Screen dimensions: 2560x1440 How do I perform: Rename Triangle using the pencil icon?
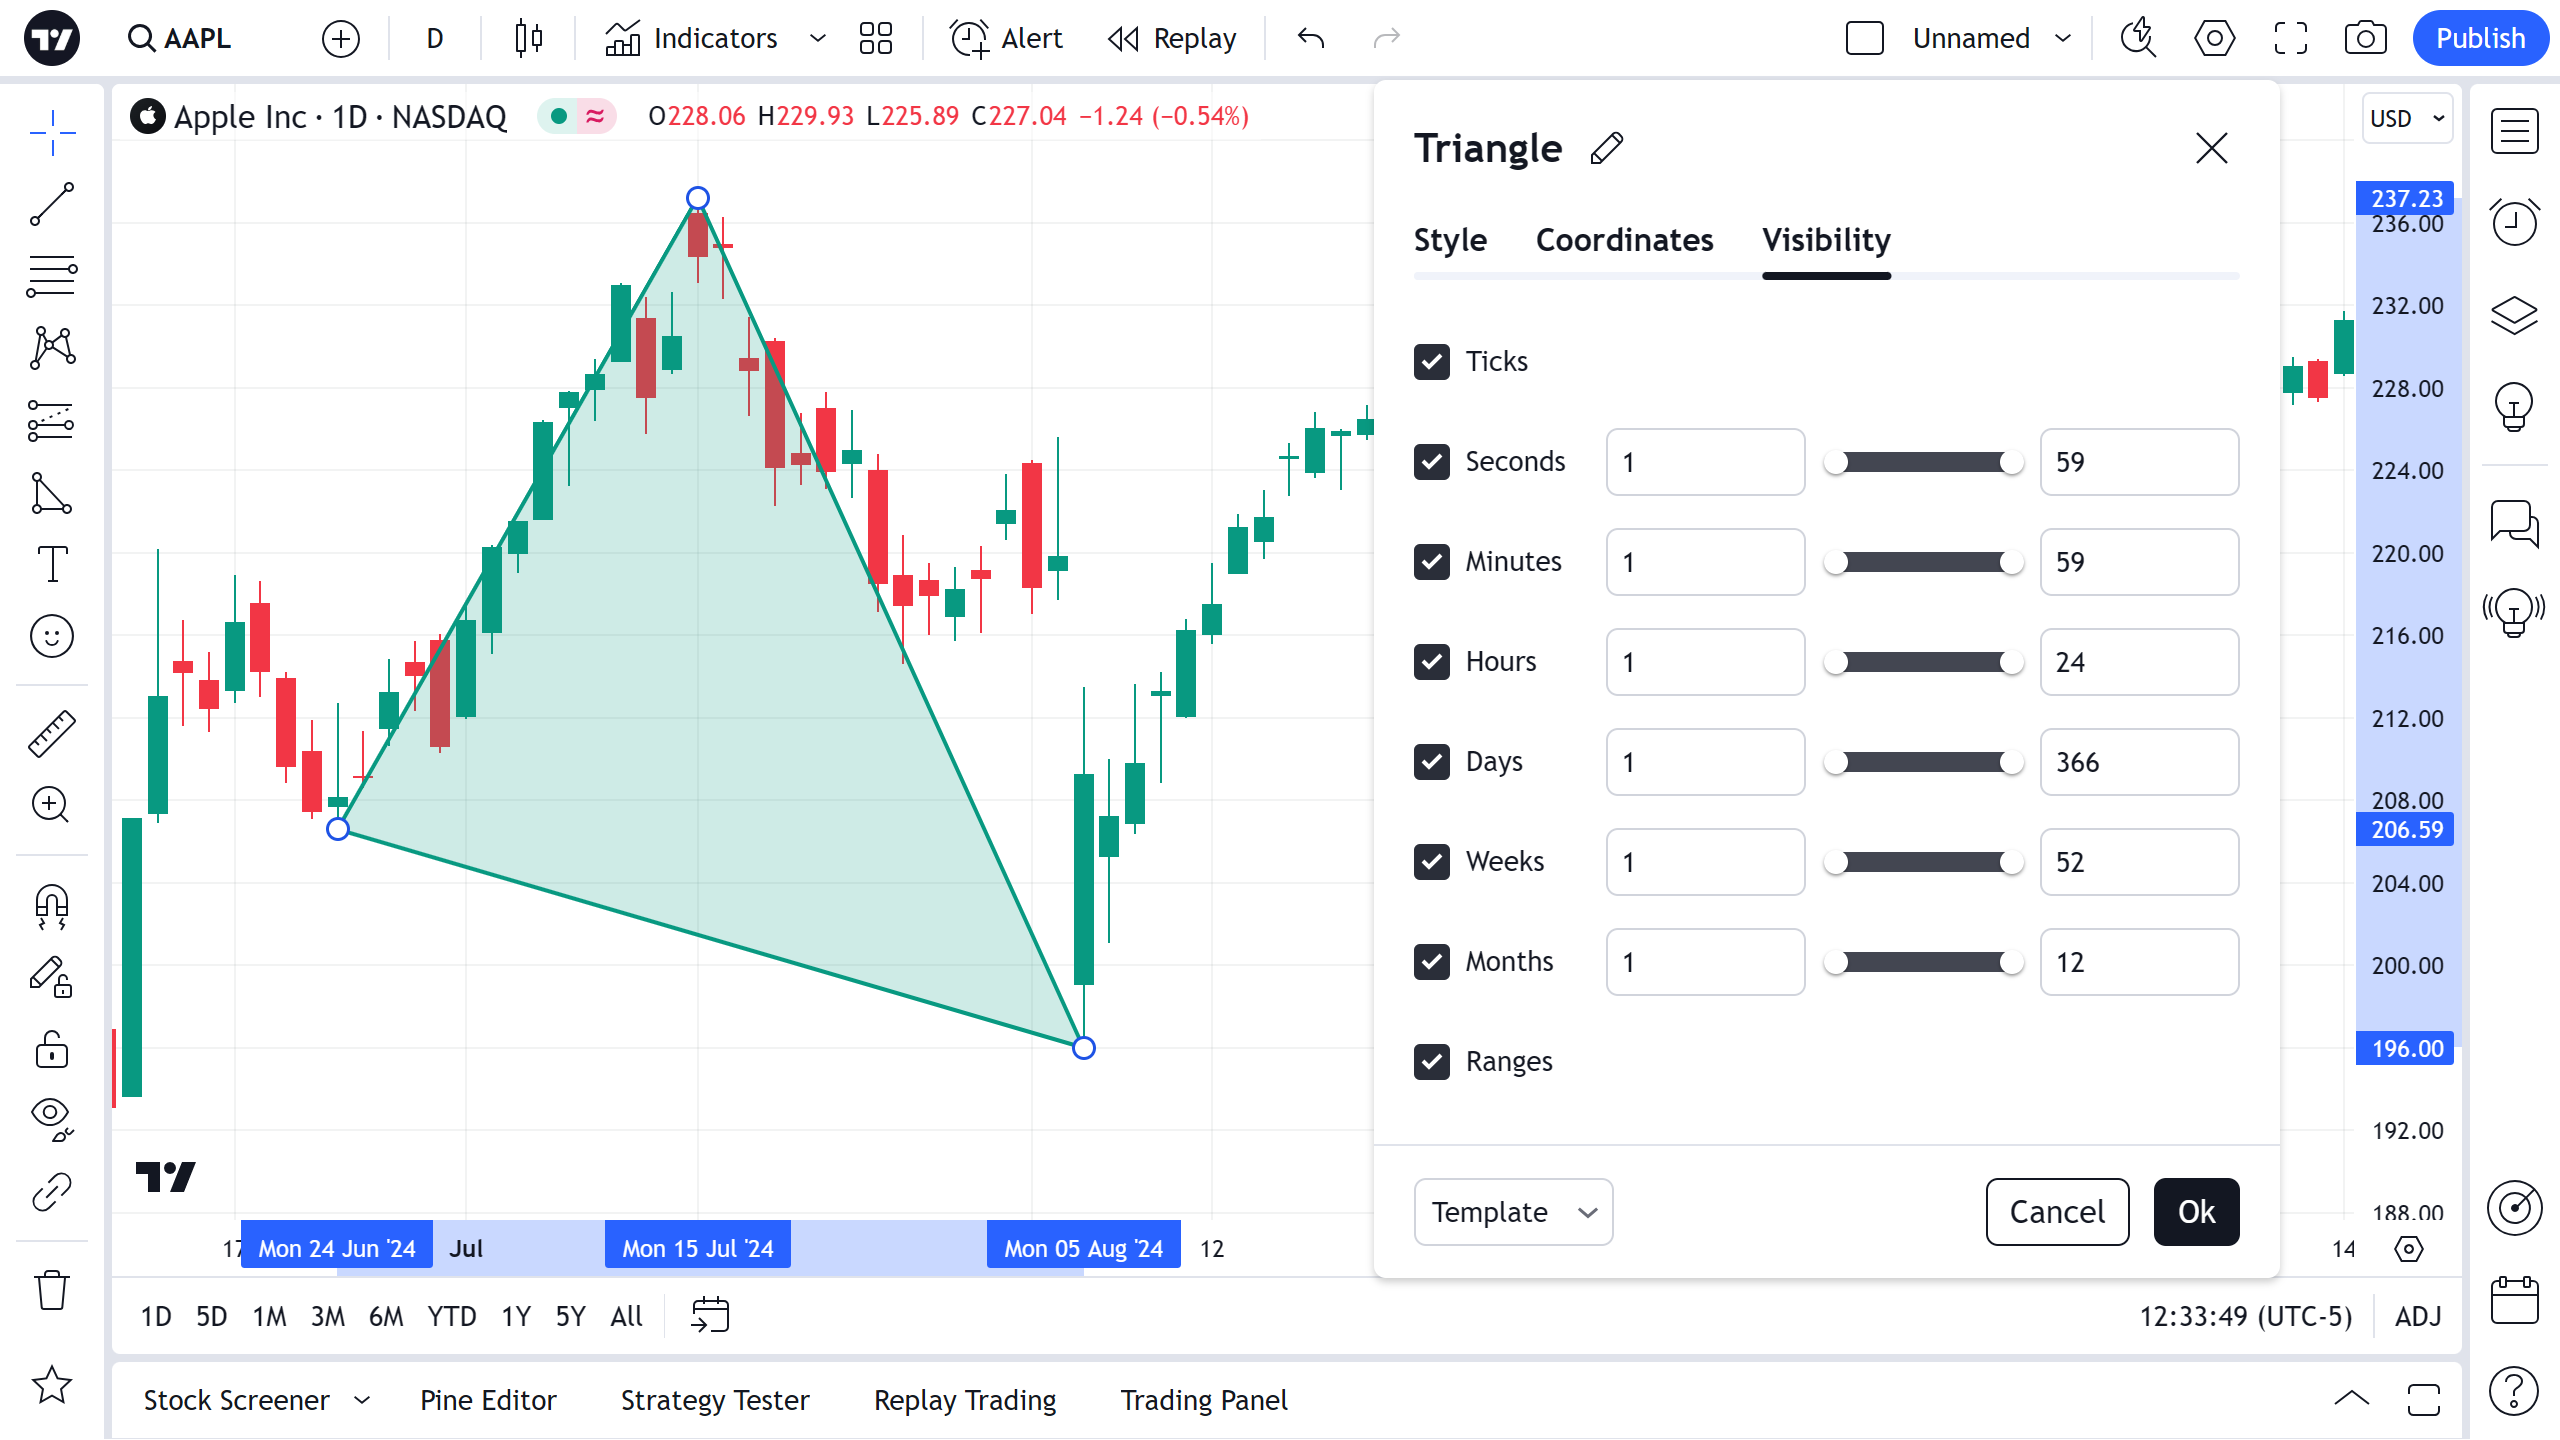tap(1607, 149)
